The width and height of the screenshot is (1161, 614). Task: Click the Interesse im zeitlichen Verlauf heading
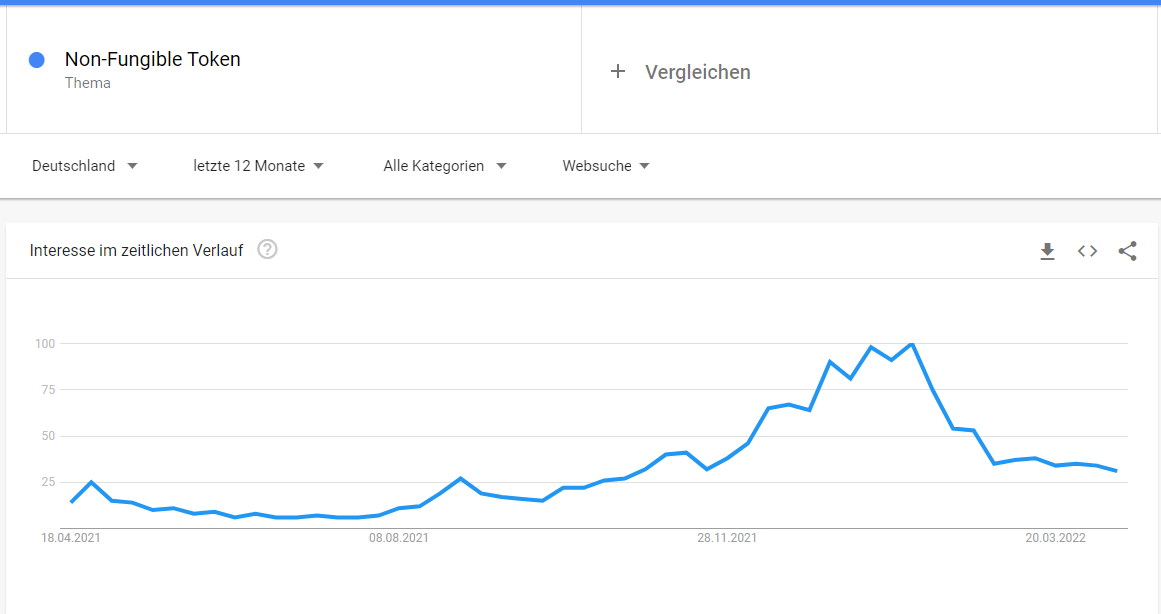click(x=136, y=250)
